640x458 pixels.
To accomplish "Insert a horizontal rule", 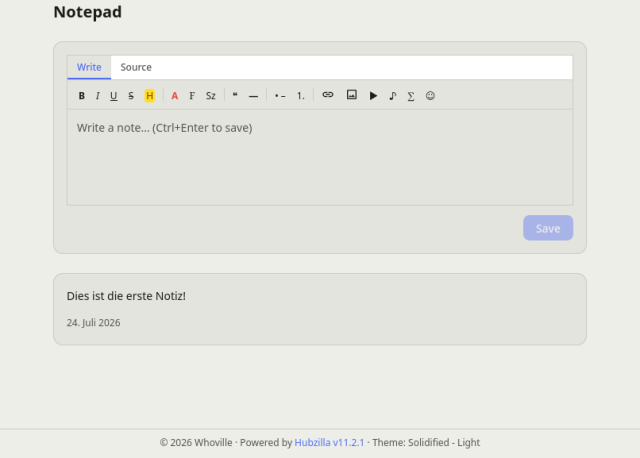I will [x=253, y=96].
